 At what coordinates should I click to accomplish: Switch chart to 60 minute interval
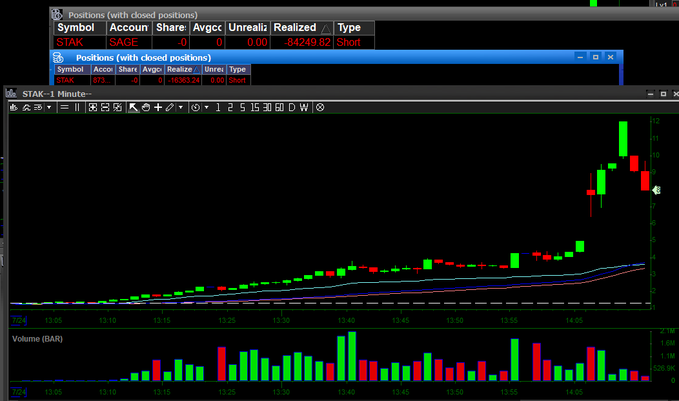pyautogui.click(x=279, y=107)
